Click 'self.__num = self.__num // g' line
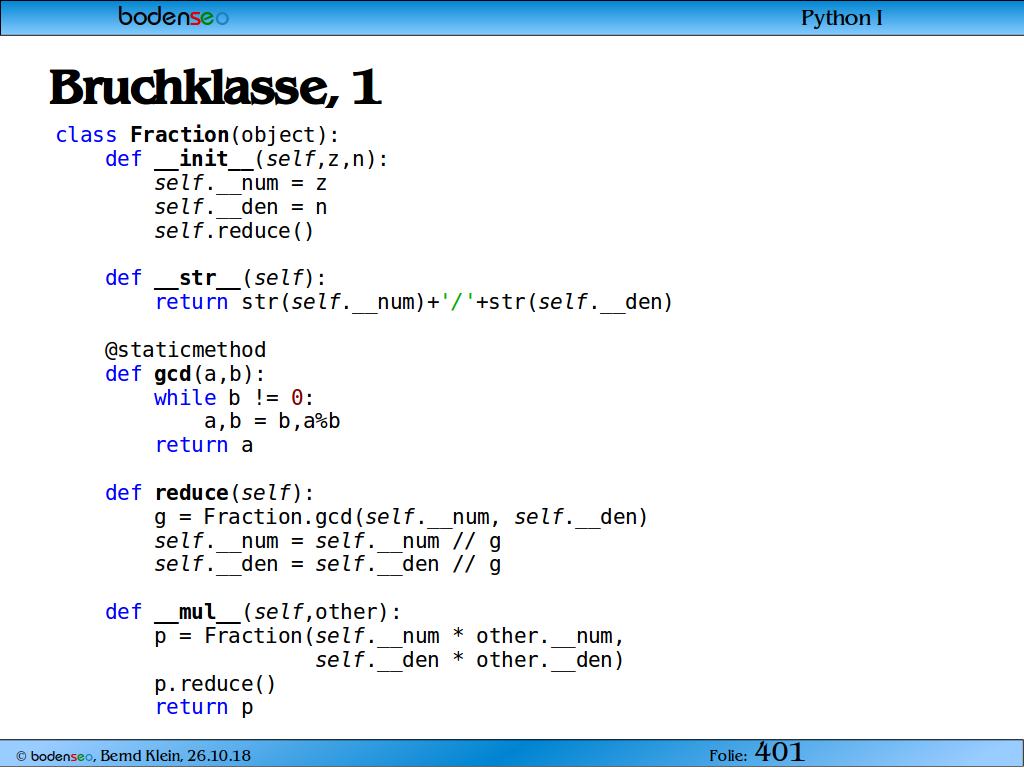This screenshot has width=1024, height=768. pyautogui.click(x=328, y=541)
